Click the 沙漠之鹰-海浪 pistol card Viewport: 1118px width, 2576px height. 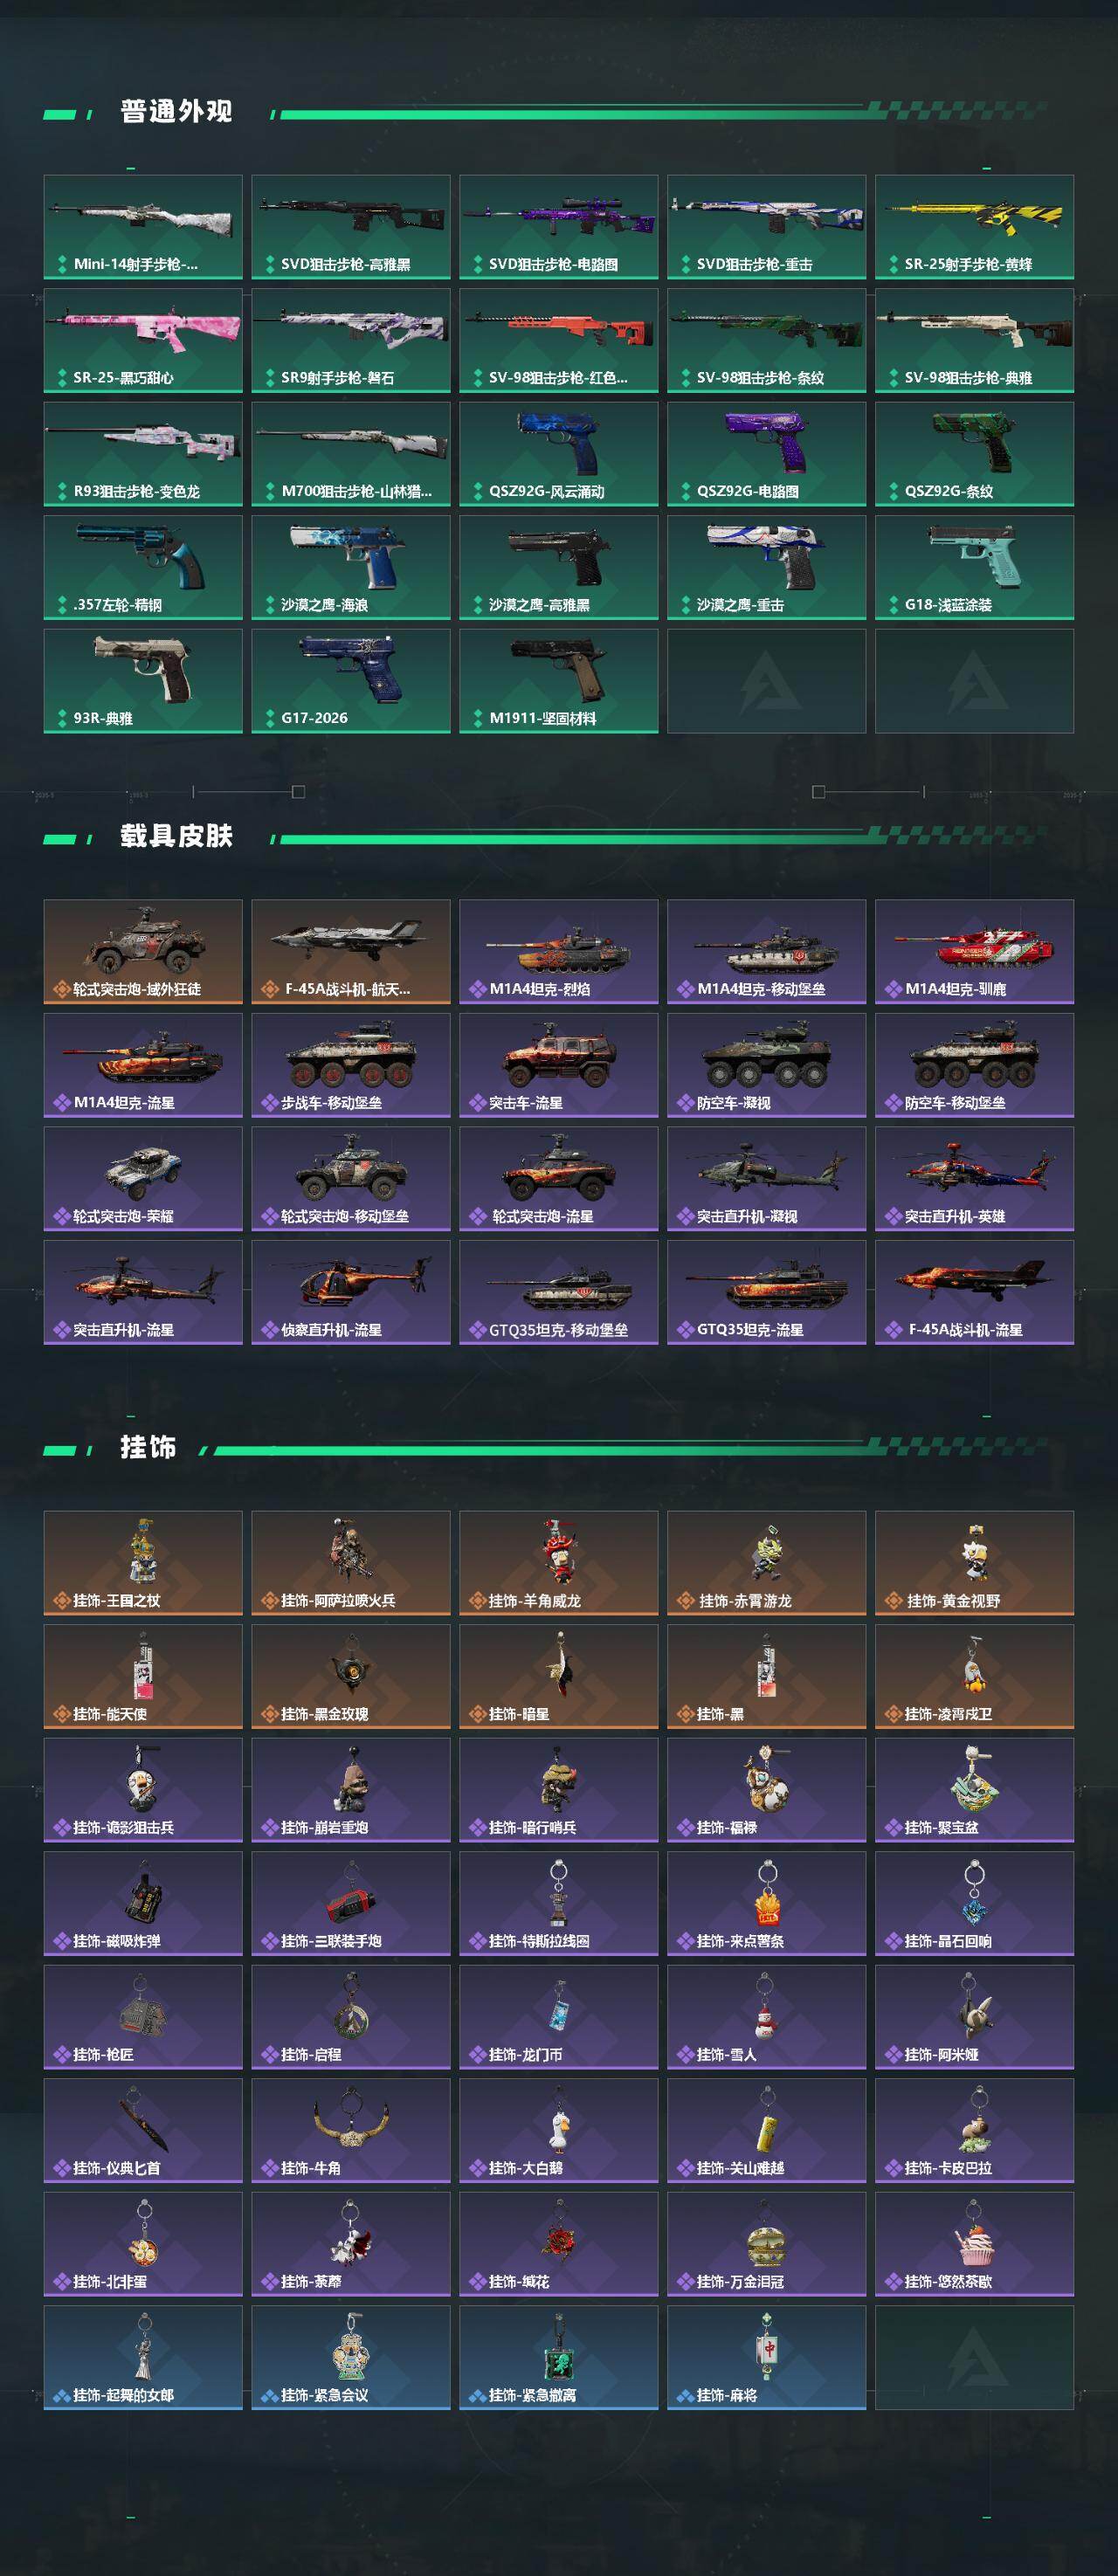351,568
